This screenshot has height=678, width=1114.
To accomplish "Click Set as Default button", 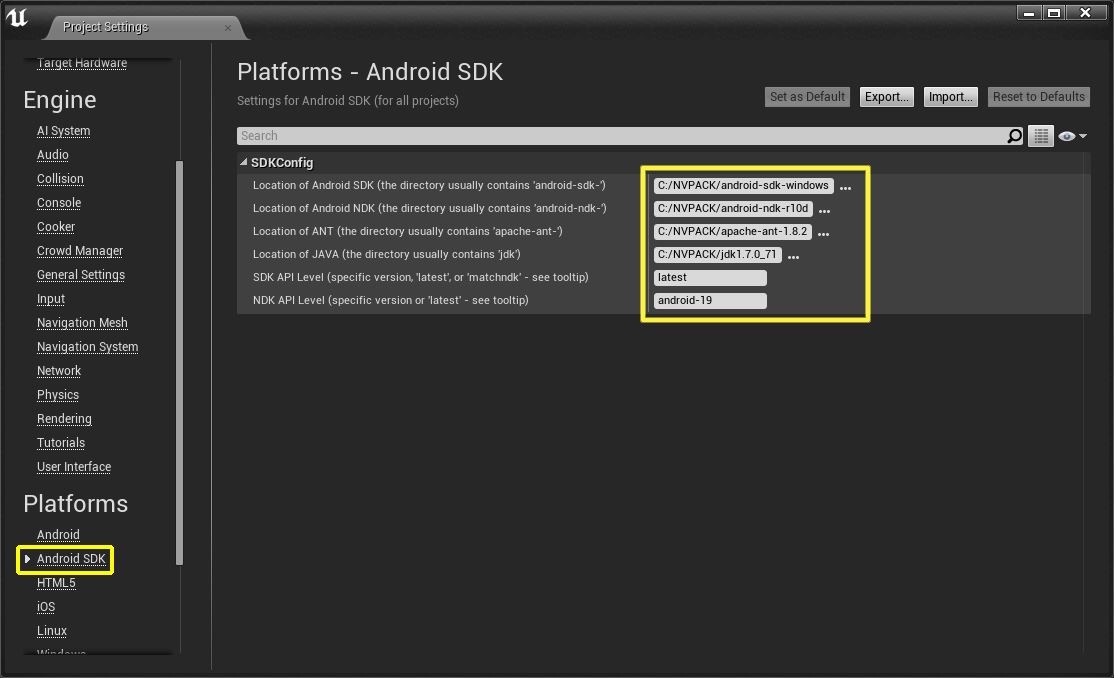I will tap(807, 97).
